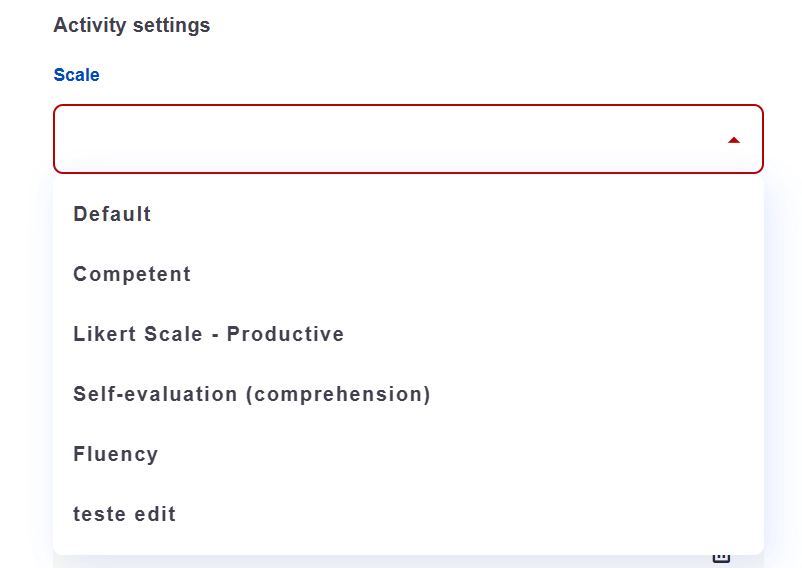Viewport: 802px width, 568px height.
Task: Click the word edit in last option
Action: point(155,514)
